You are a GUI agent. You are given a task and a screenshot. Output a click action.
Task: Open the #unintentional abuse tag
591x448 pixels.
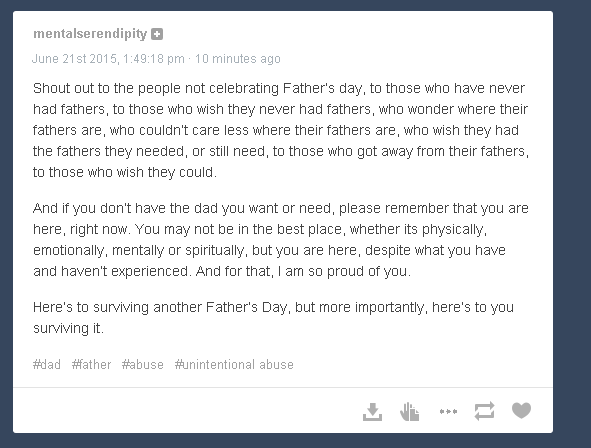(x=234, y=365)
